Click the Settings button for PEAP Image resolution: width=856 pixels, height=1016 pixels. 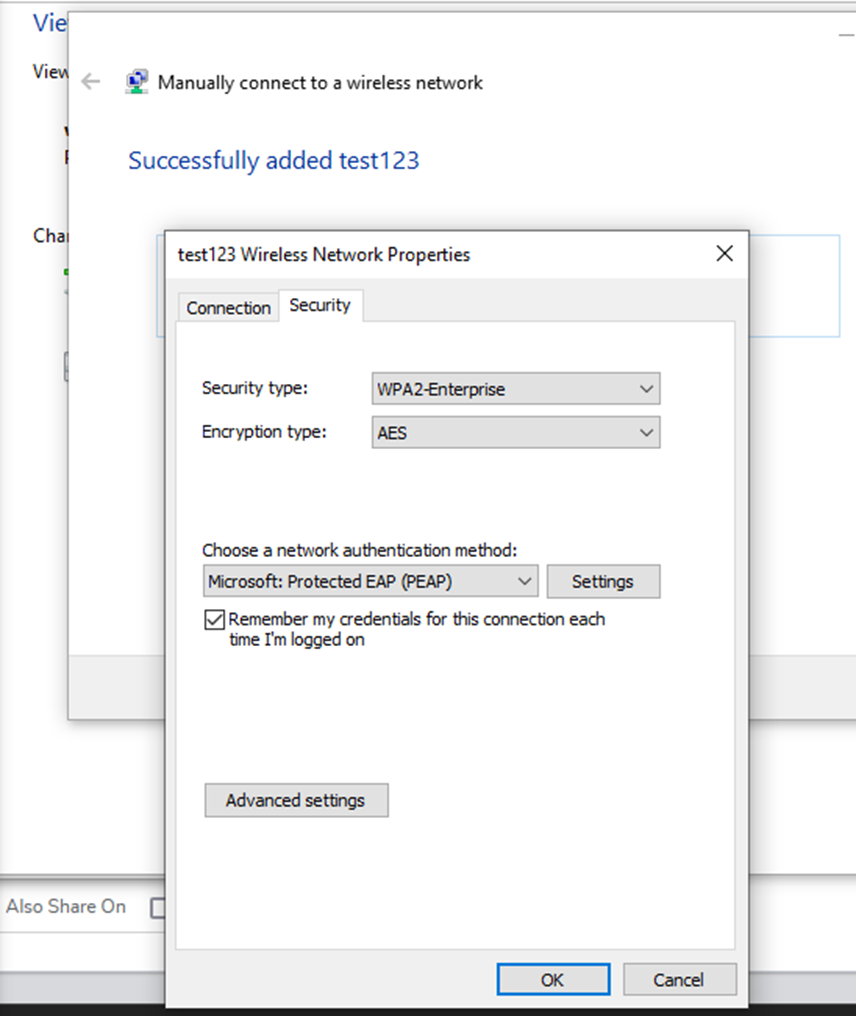point(603,581)
